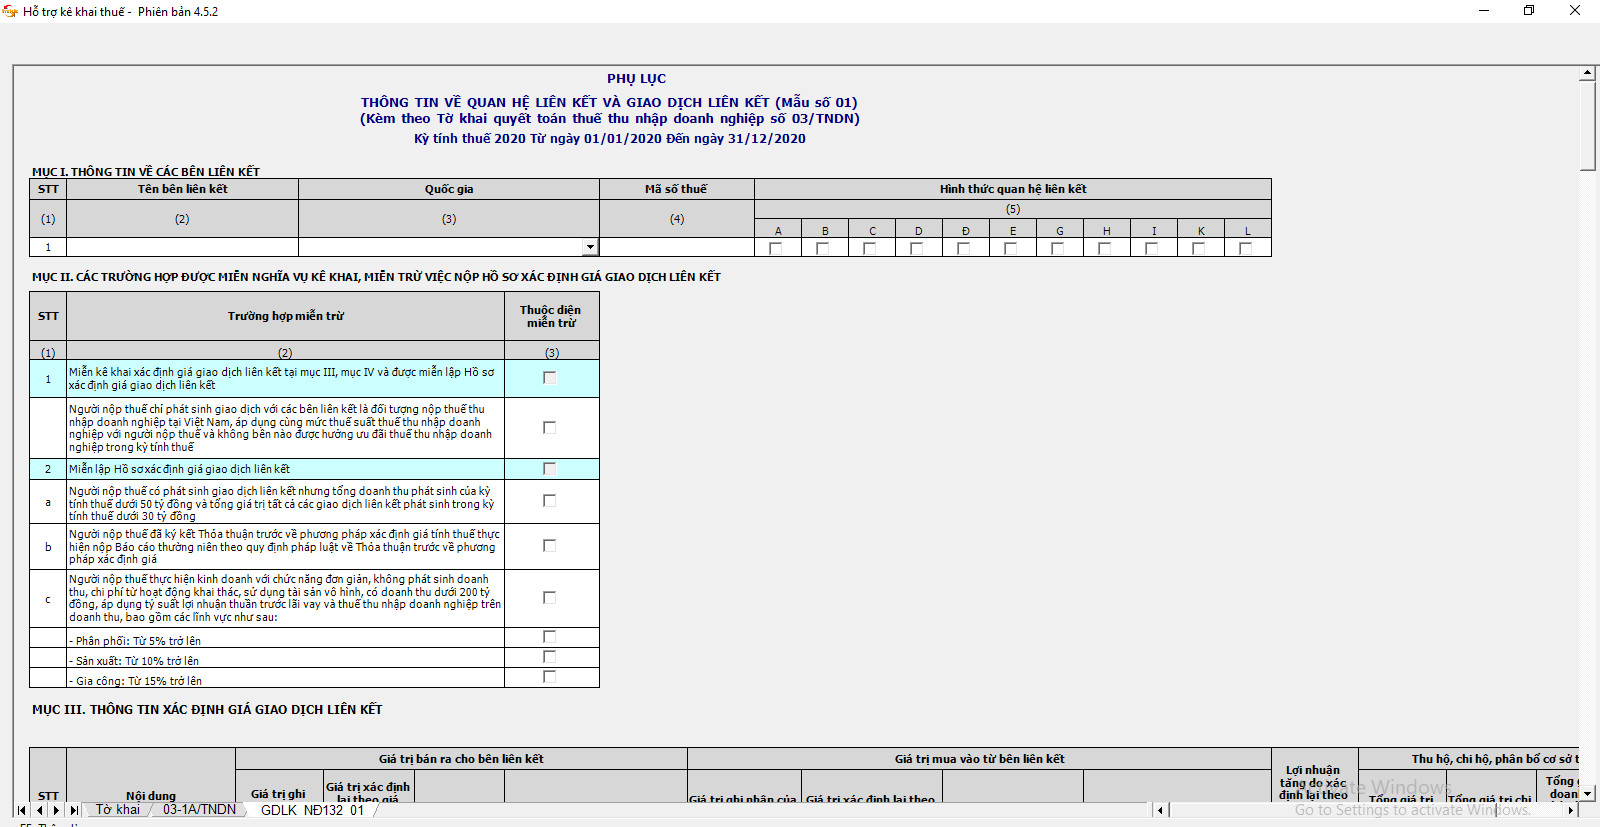Click the 'Tên bên liên kết' input cell
1600x827 pixels.
pos(182,247)
